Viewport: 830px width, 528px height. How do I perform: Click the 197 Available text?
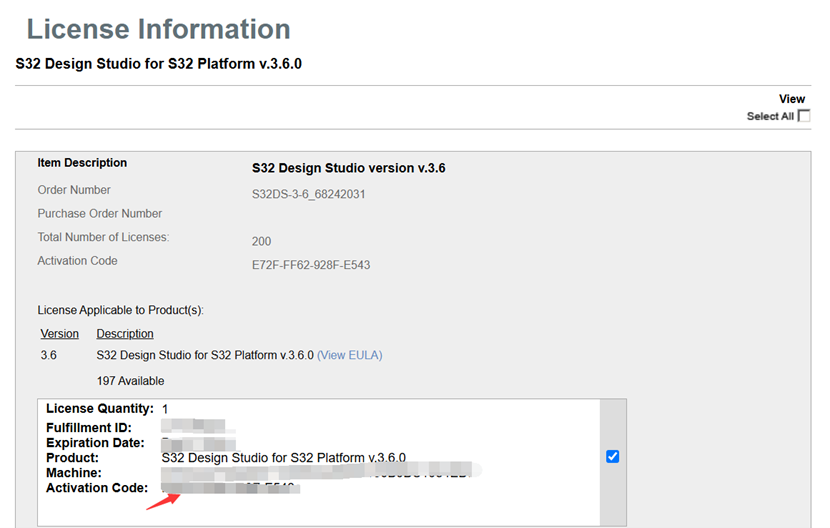130,381
